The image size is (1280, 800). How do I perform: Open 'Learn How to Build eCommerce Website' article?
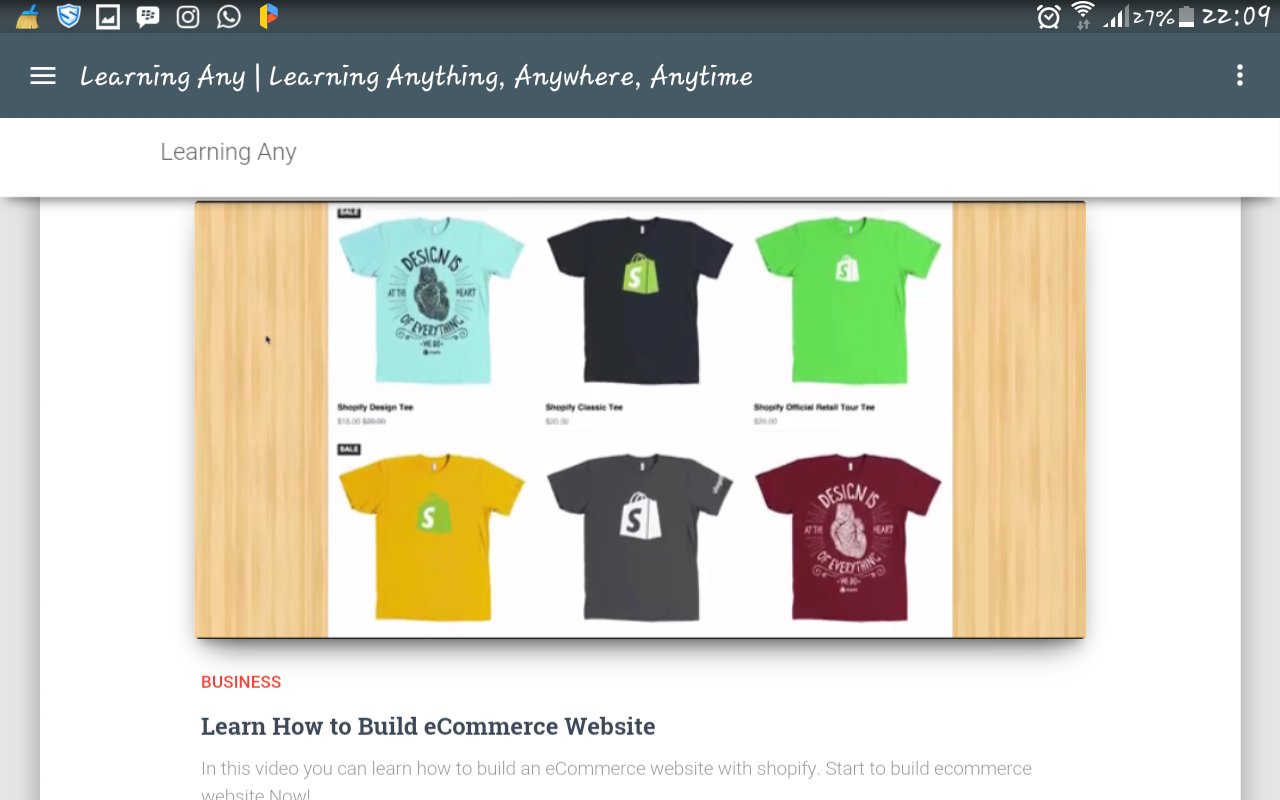coord(428,726)
